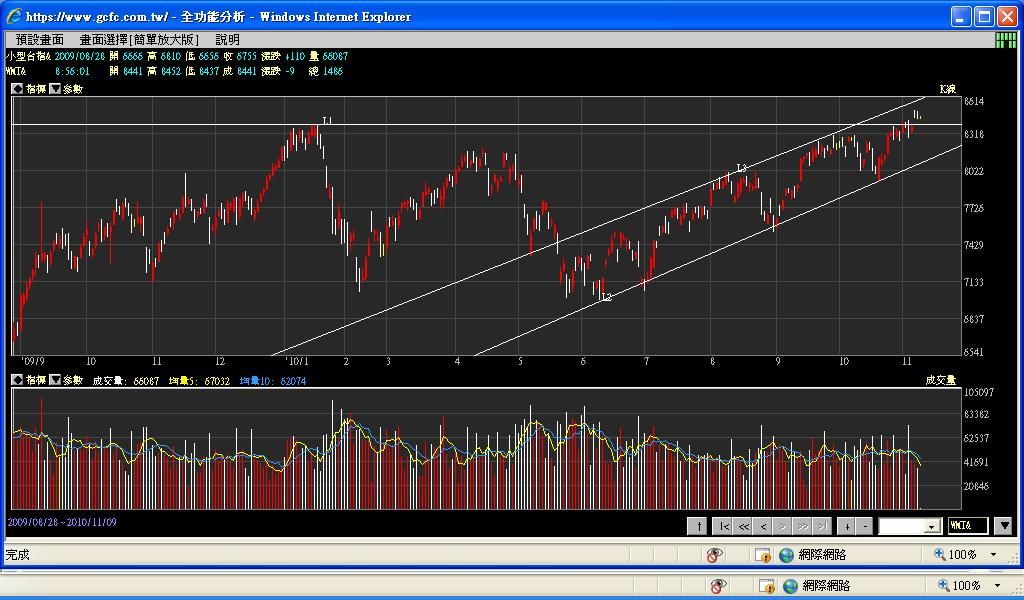Image resolution: width=1024 pixels, height=600 pixels.
Task: Click the L2 marker on the chart
Action: click(x=607, y=297)
